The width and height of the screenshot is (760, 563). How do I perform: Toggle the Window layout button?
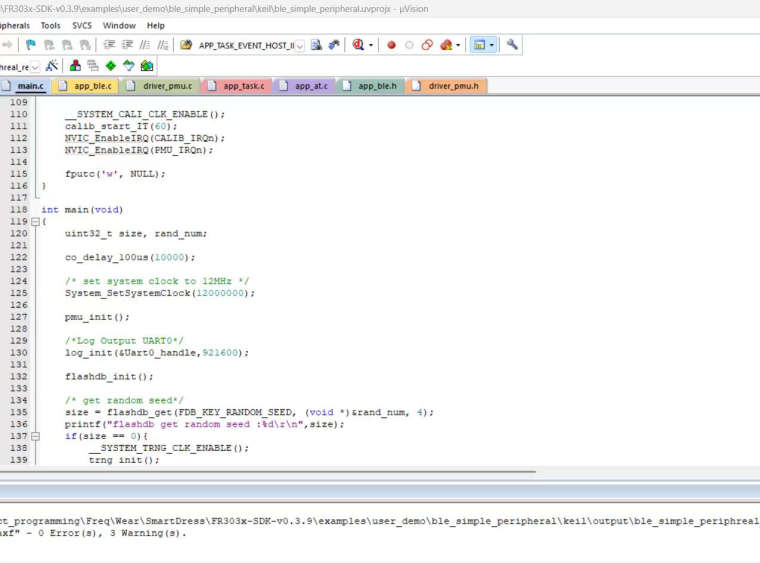coord(479,45)
